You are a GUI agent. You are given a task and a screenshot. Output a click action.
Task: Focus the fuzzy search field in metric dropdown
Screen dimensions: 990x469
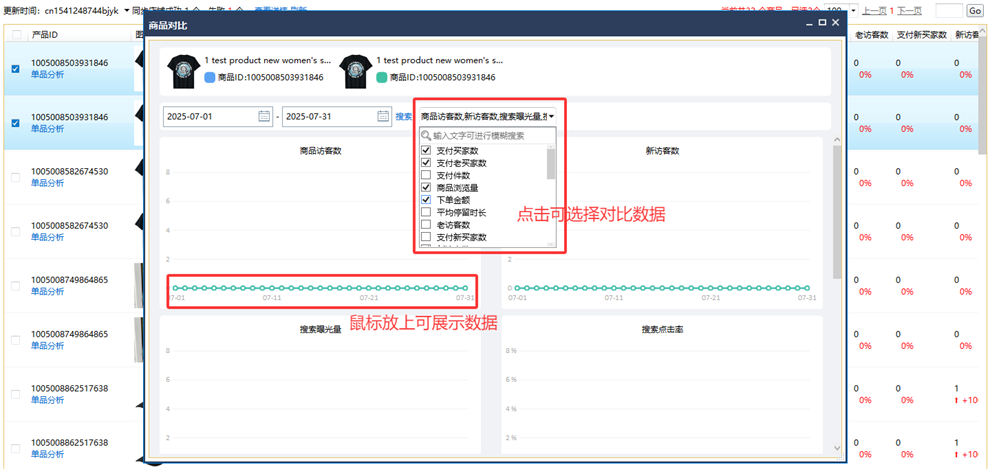[x=489, y=136]
